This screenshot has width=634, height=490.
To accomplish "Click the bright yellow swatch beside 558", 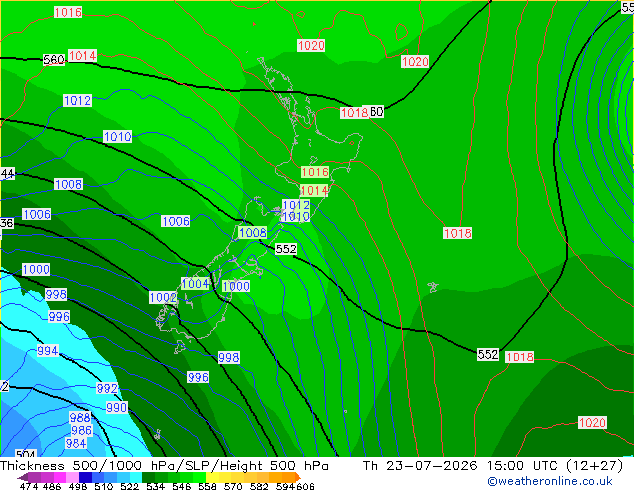I will pyautogui.click(x=212, y=477).
